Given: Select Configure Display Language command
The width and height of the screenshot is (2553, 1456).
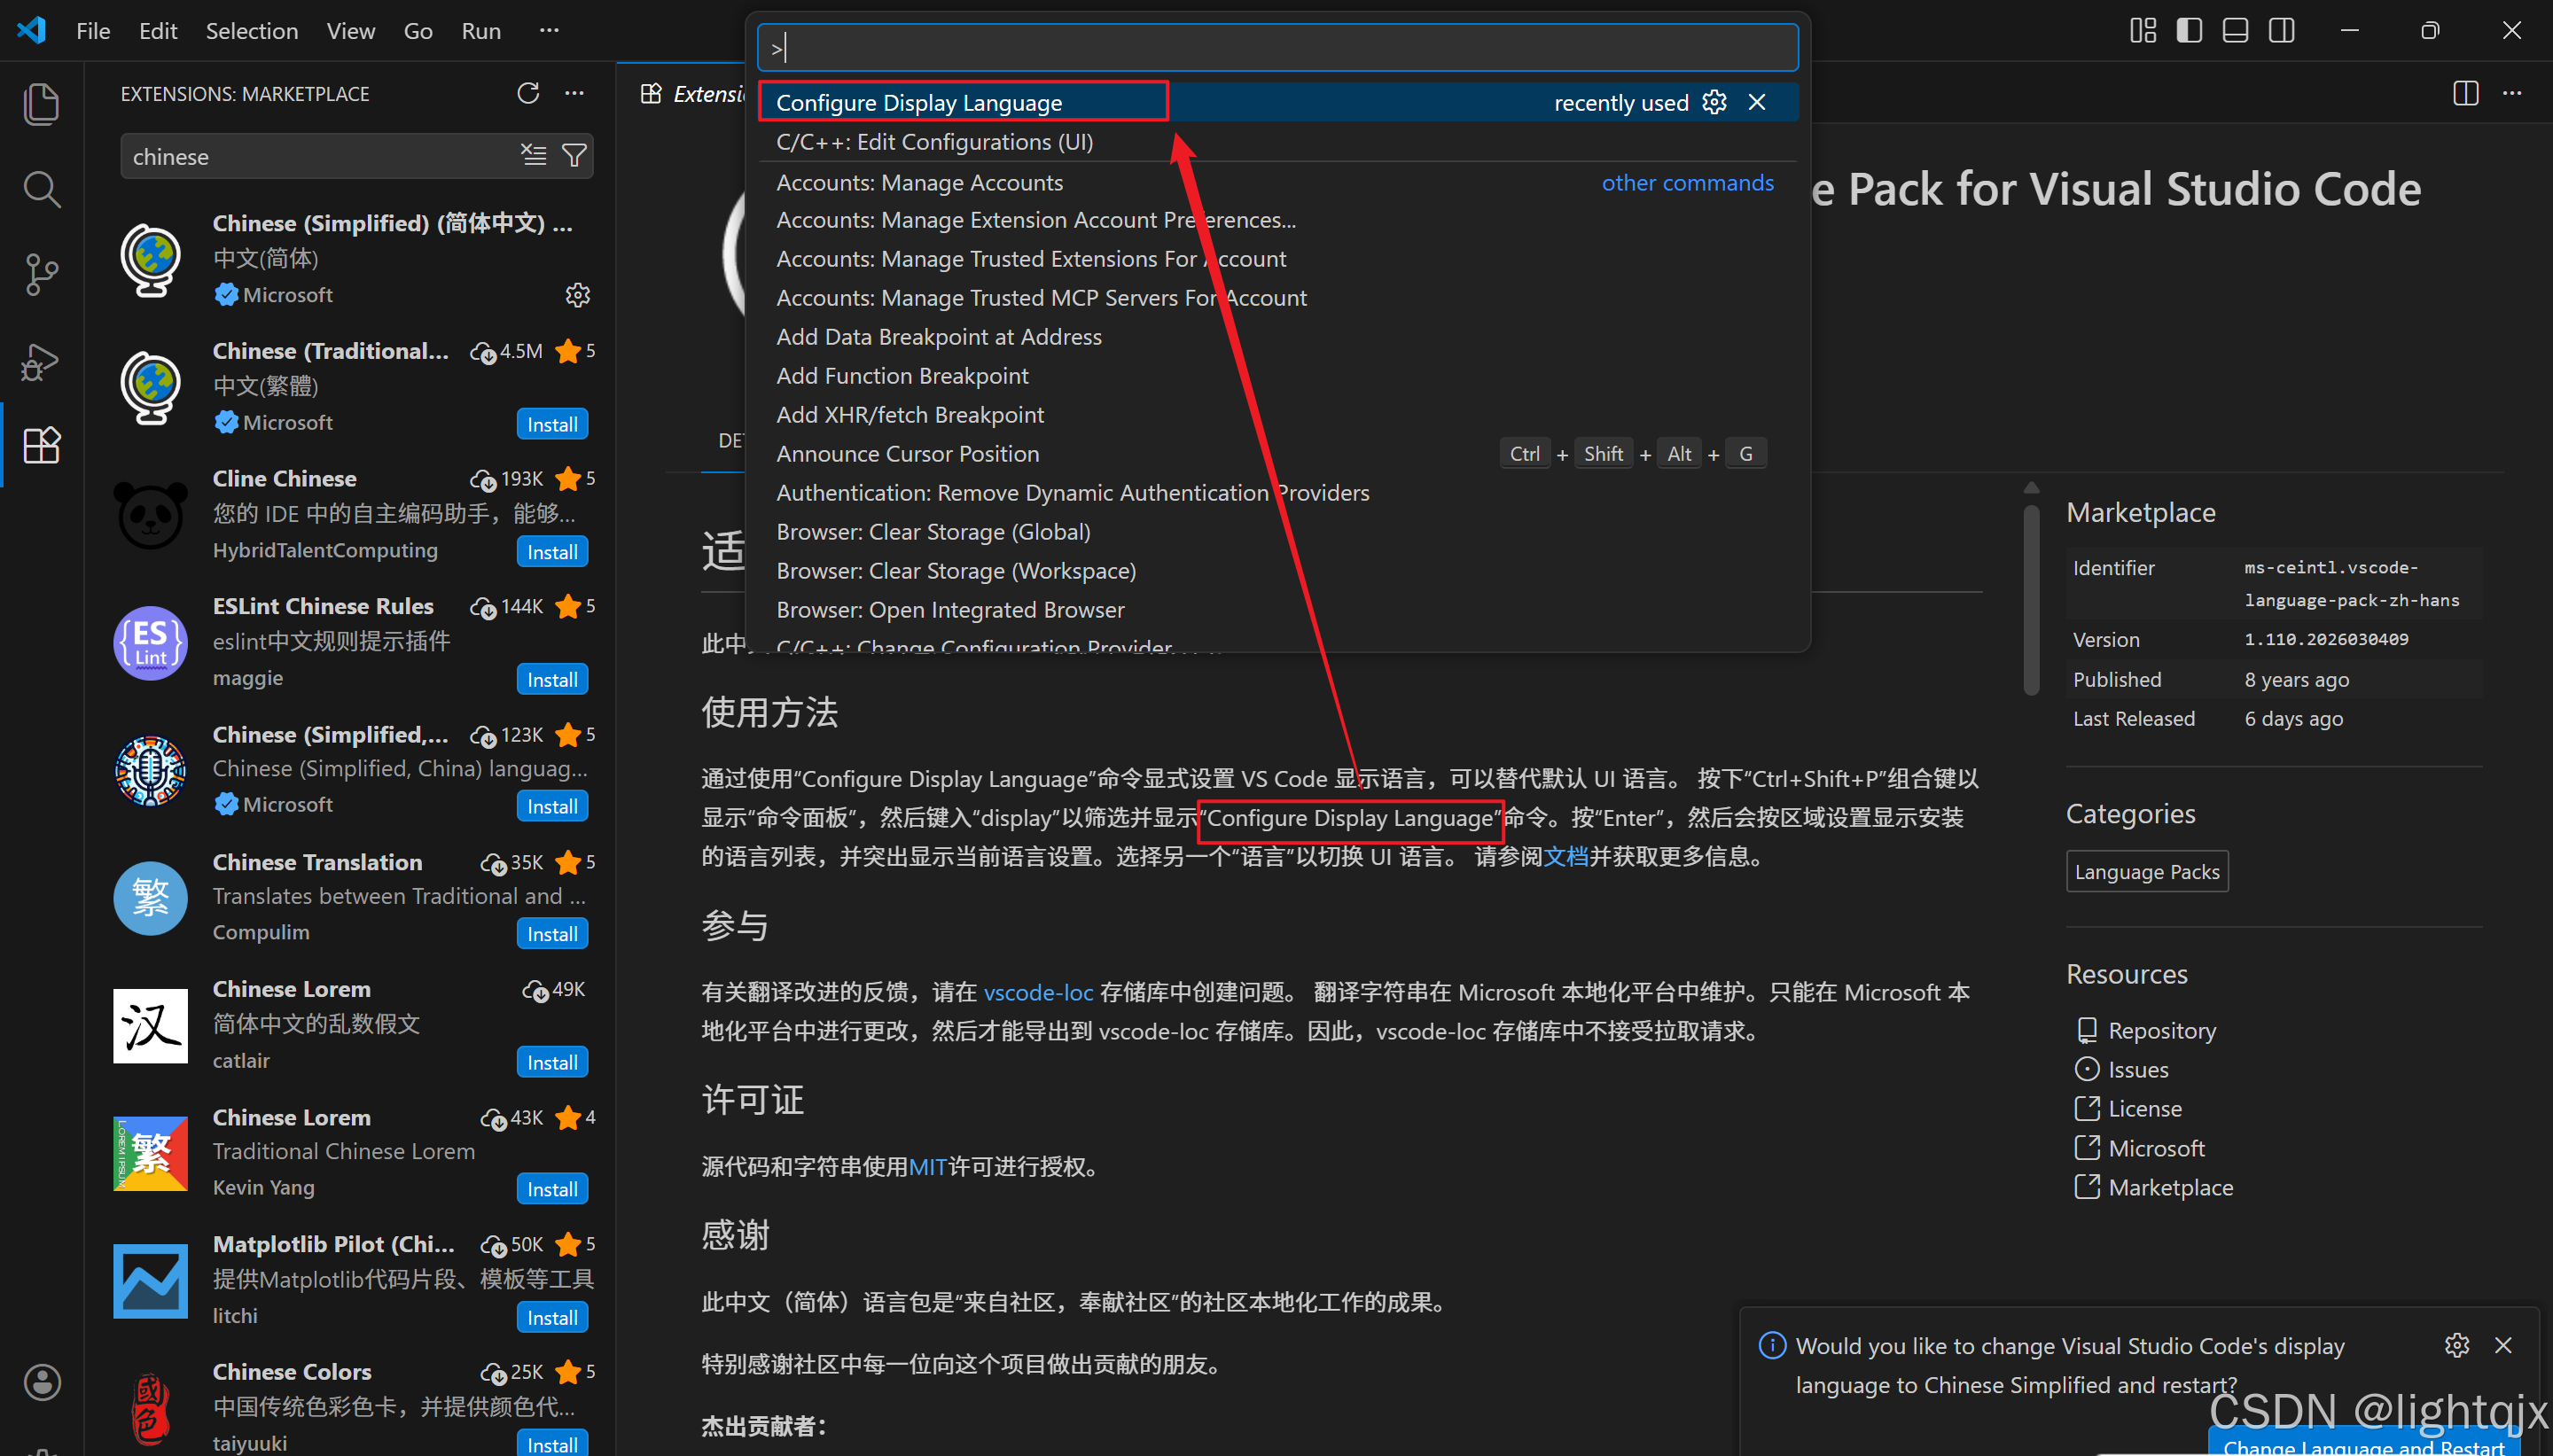Looking at the screenshot, I should (918, 103).
